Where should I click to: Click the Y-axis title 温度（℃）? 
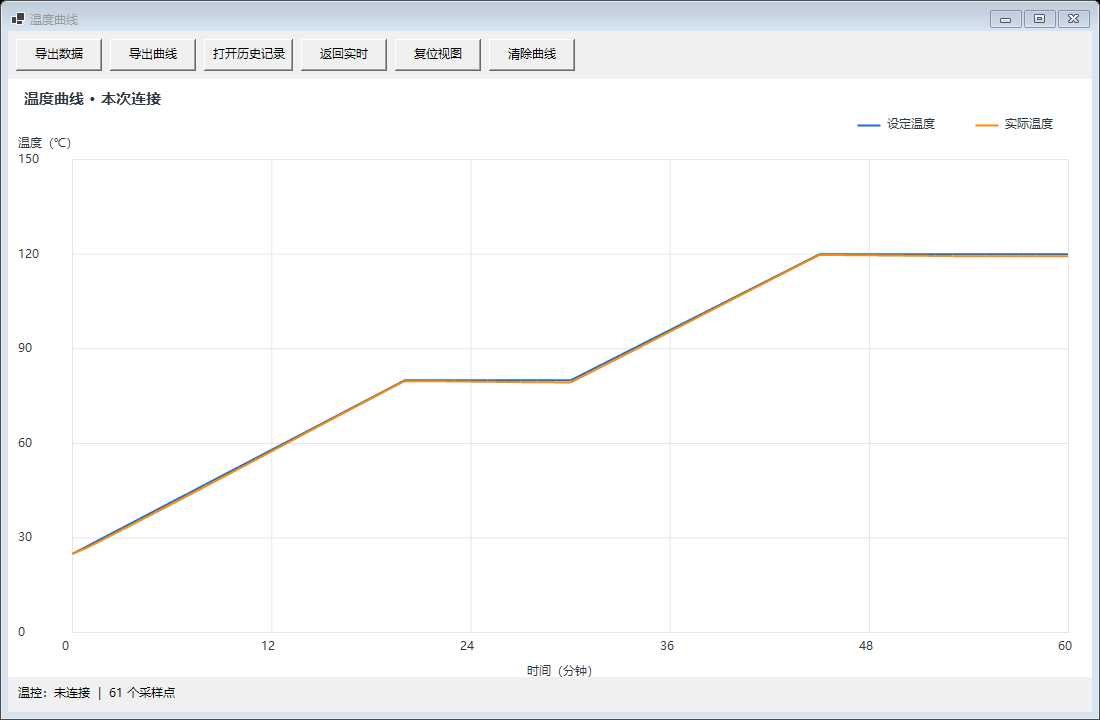(44, 143)
